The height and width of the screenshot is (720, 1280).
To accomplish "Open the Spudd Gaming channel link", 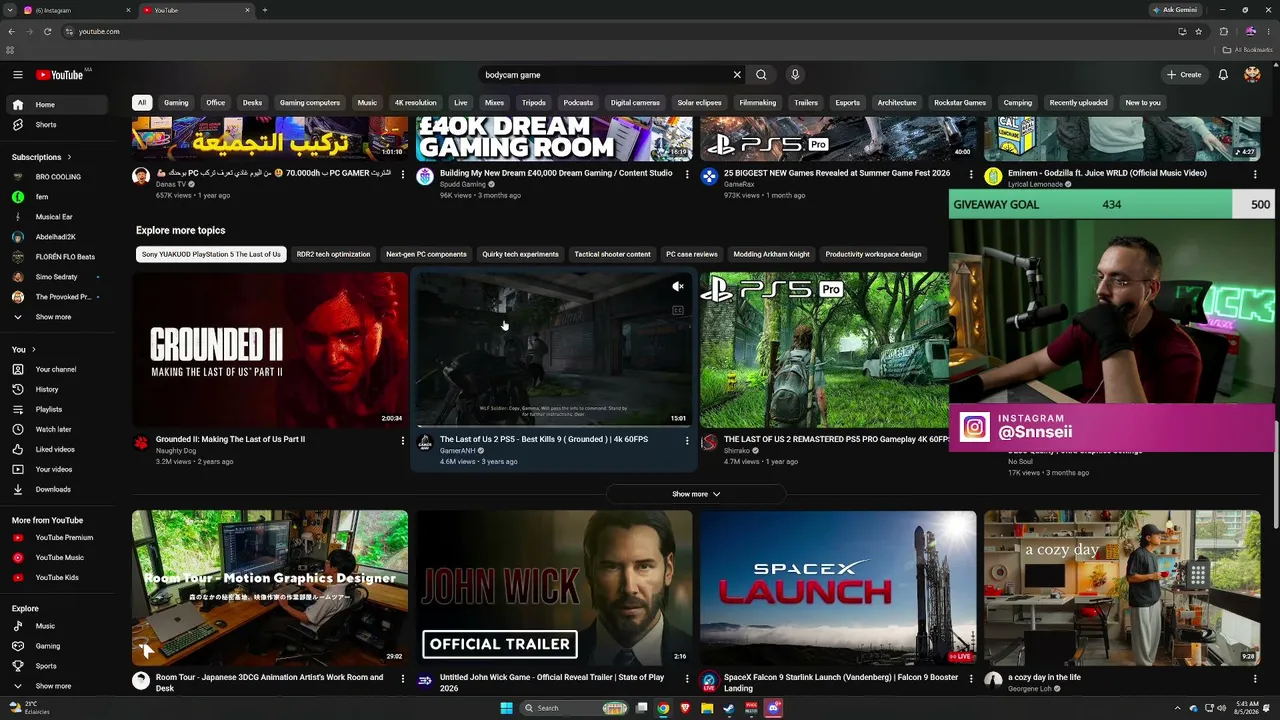I will pos(463,185).
